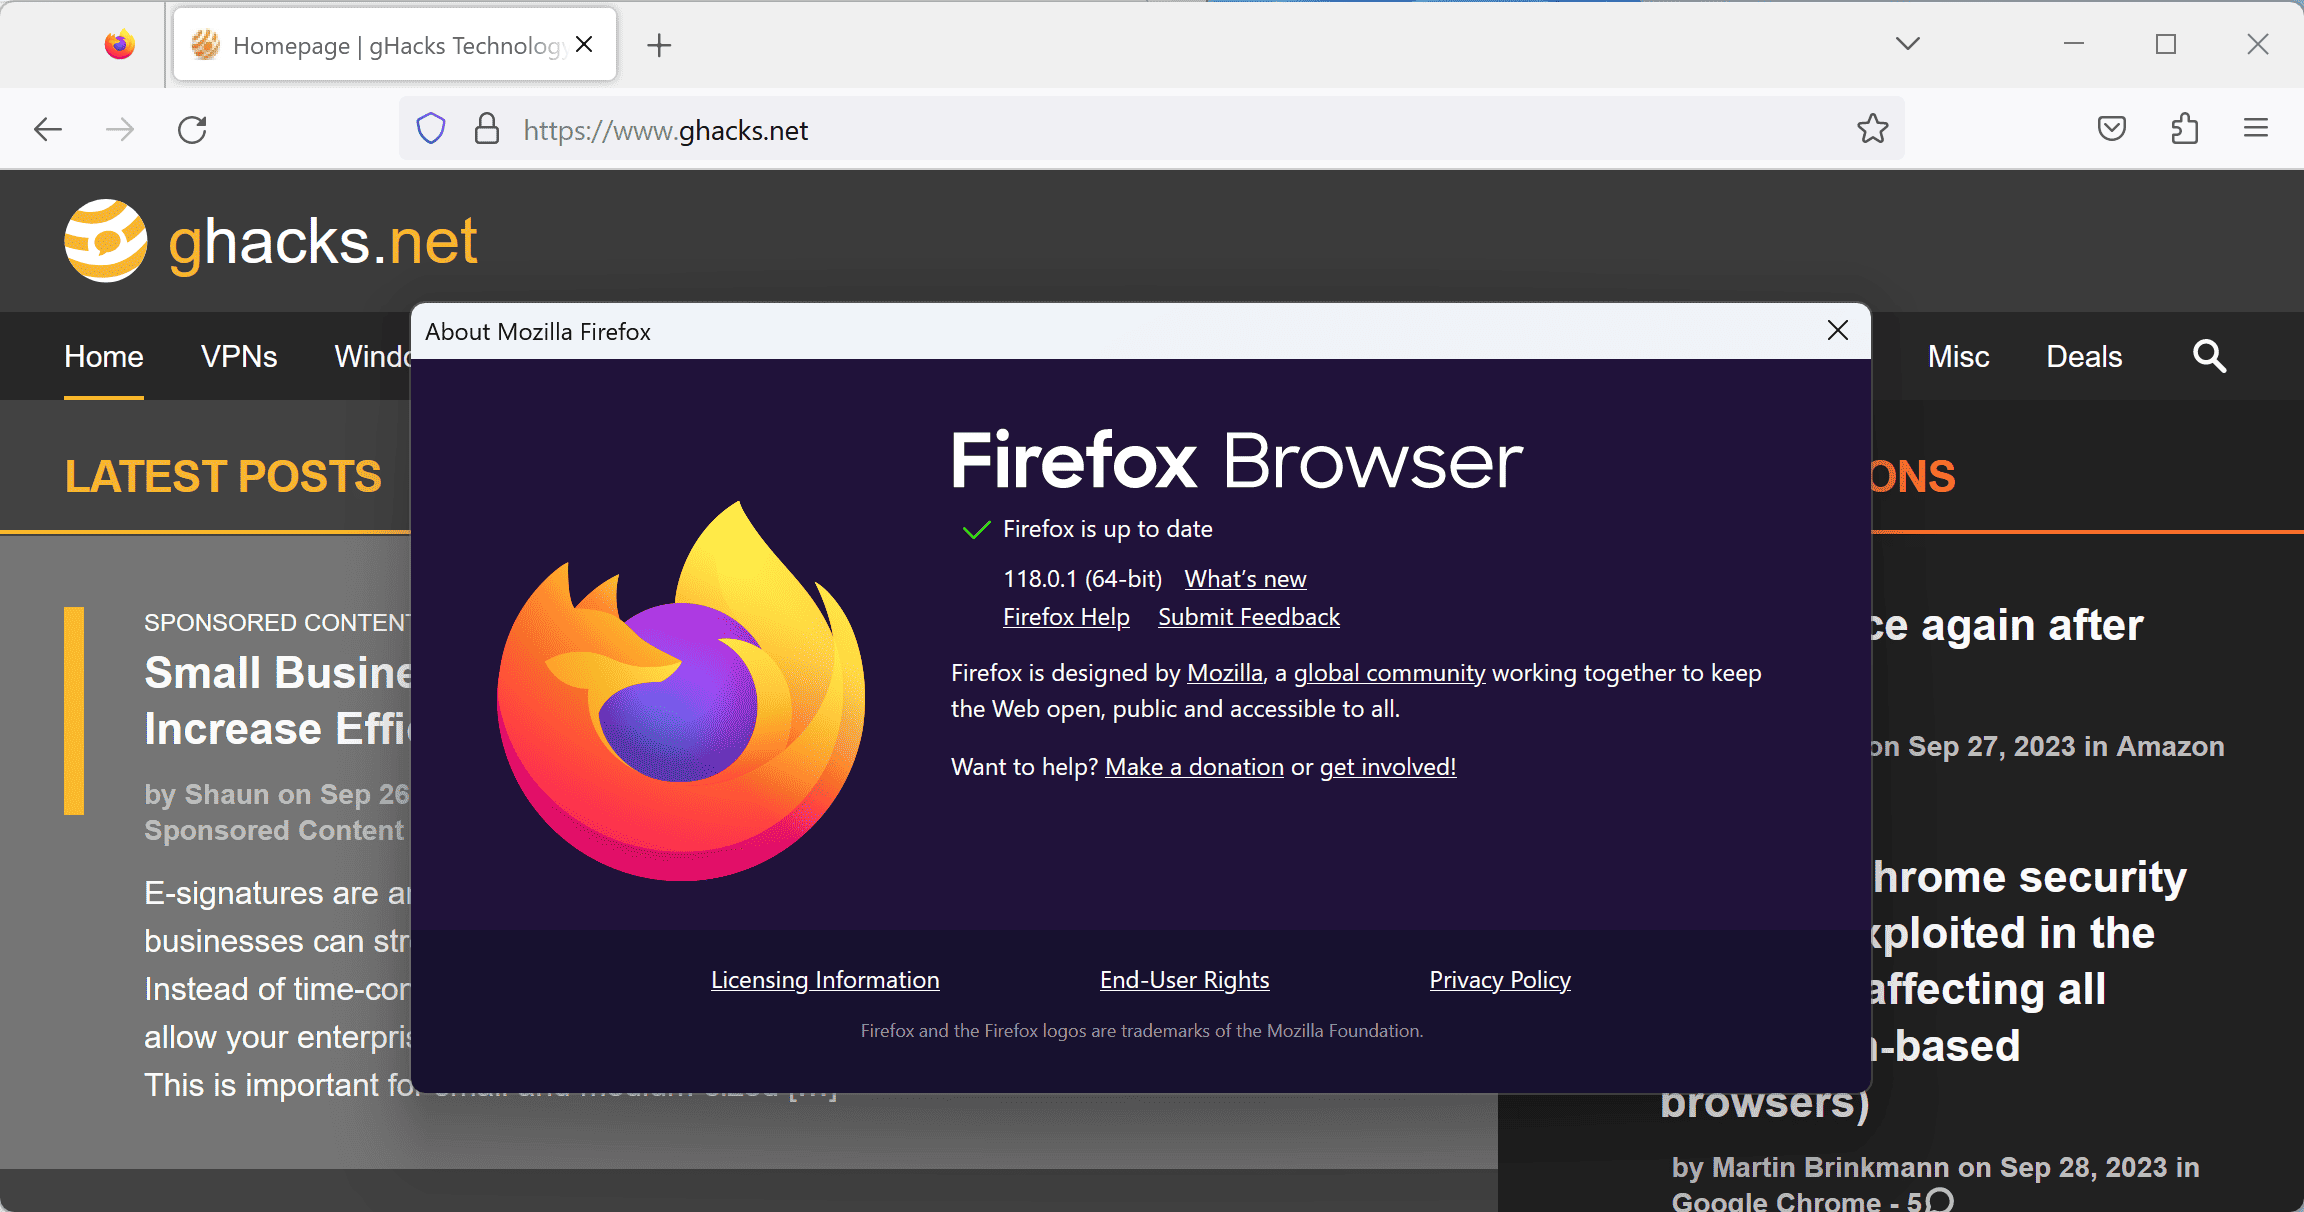The image size is (2304, 1212).
Task: Click the 'What's new' link in dialog
Action: point(1245,576)
